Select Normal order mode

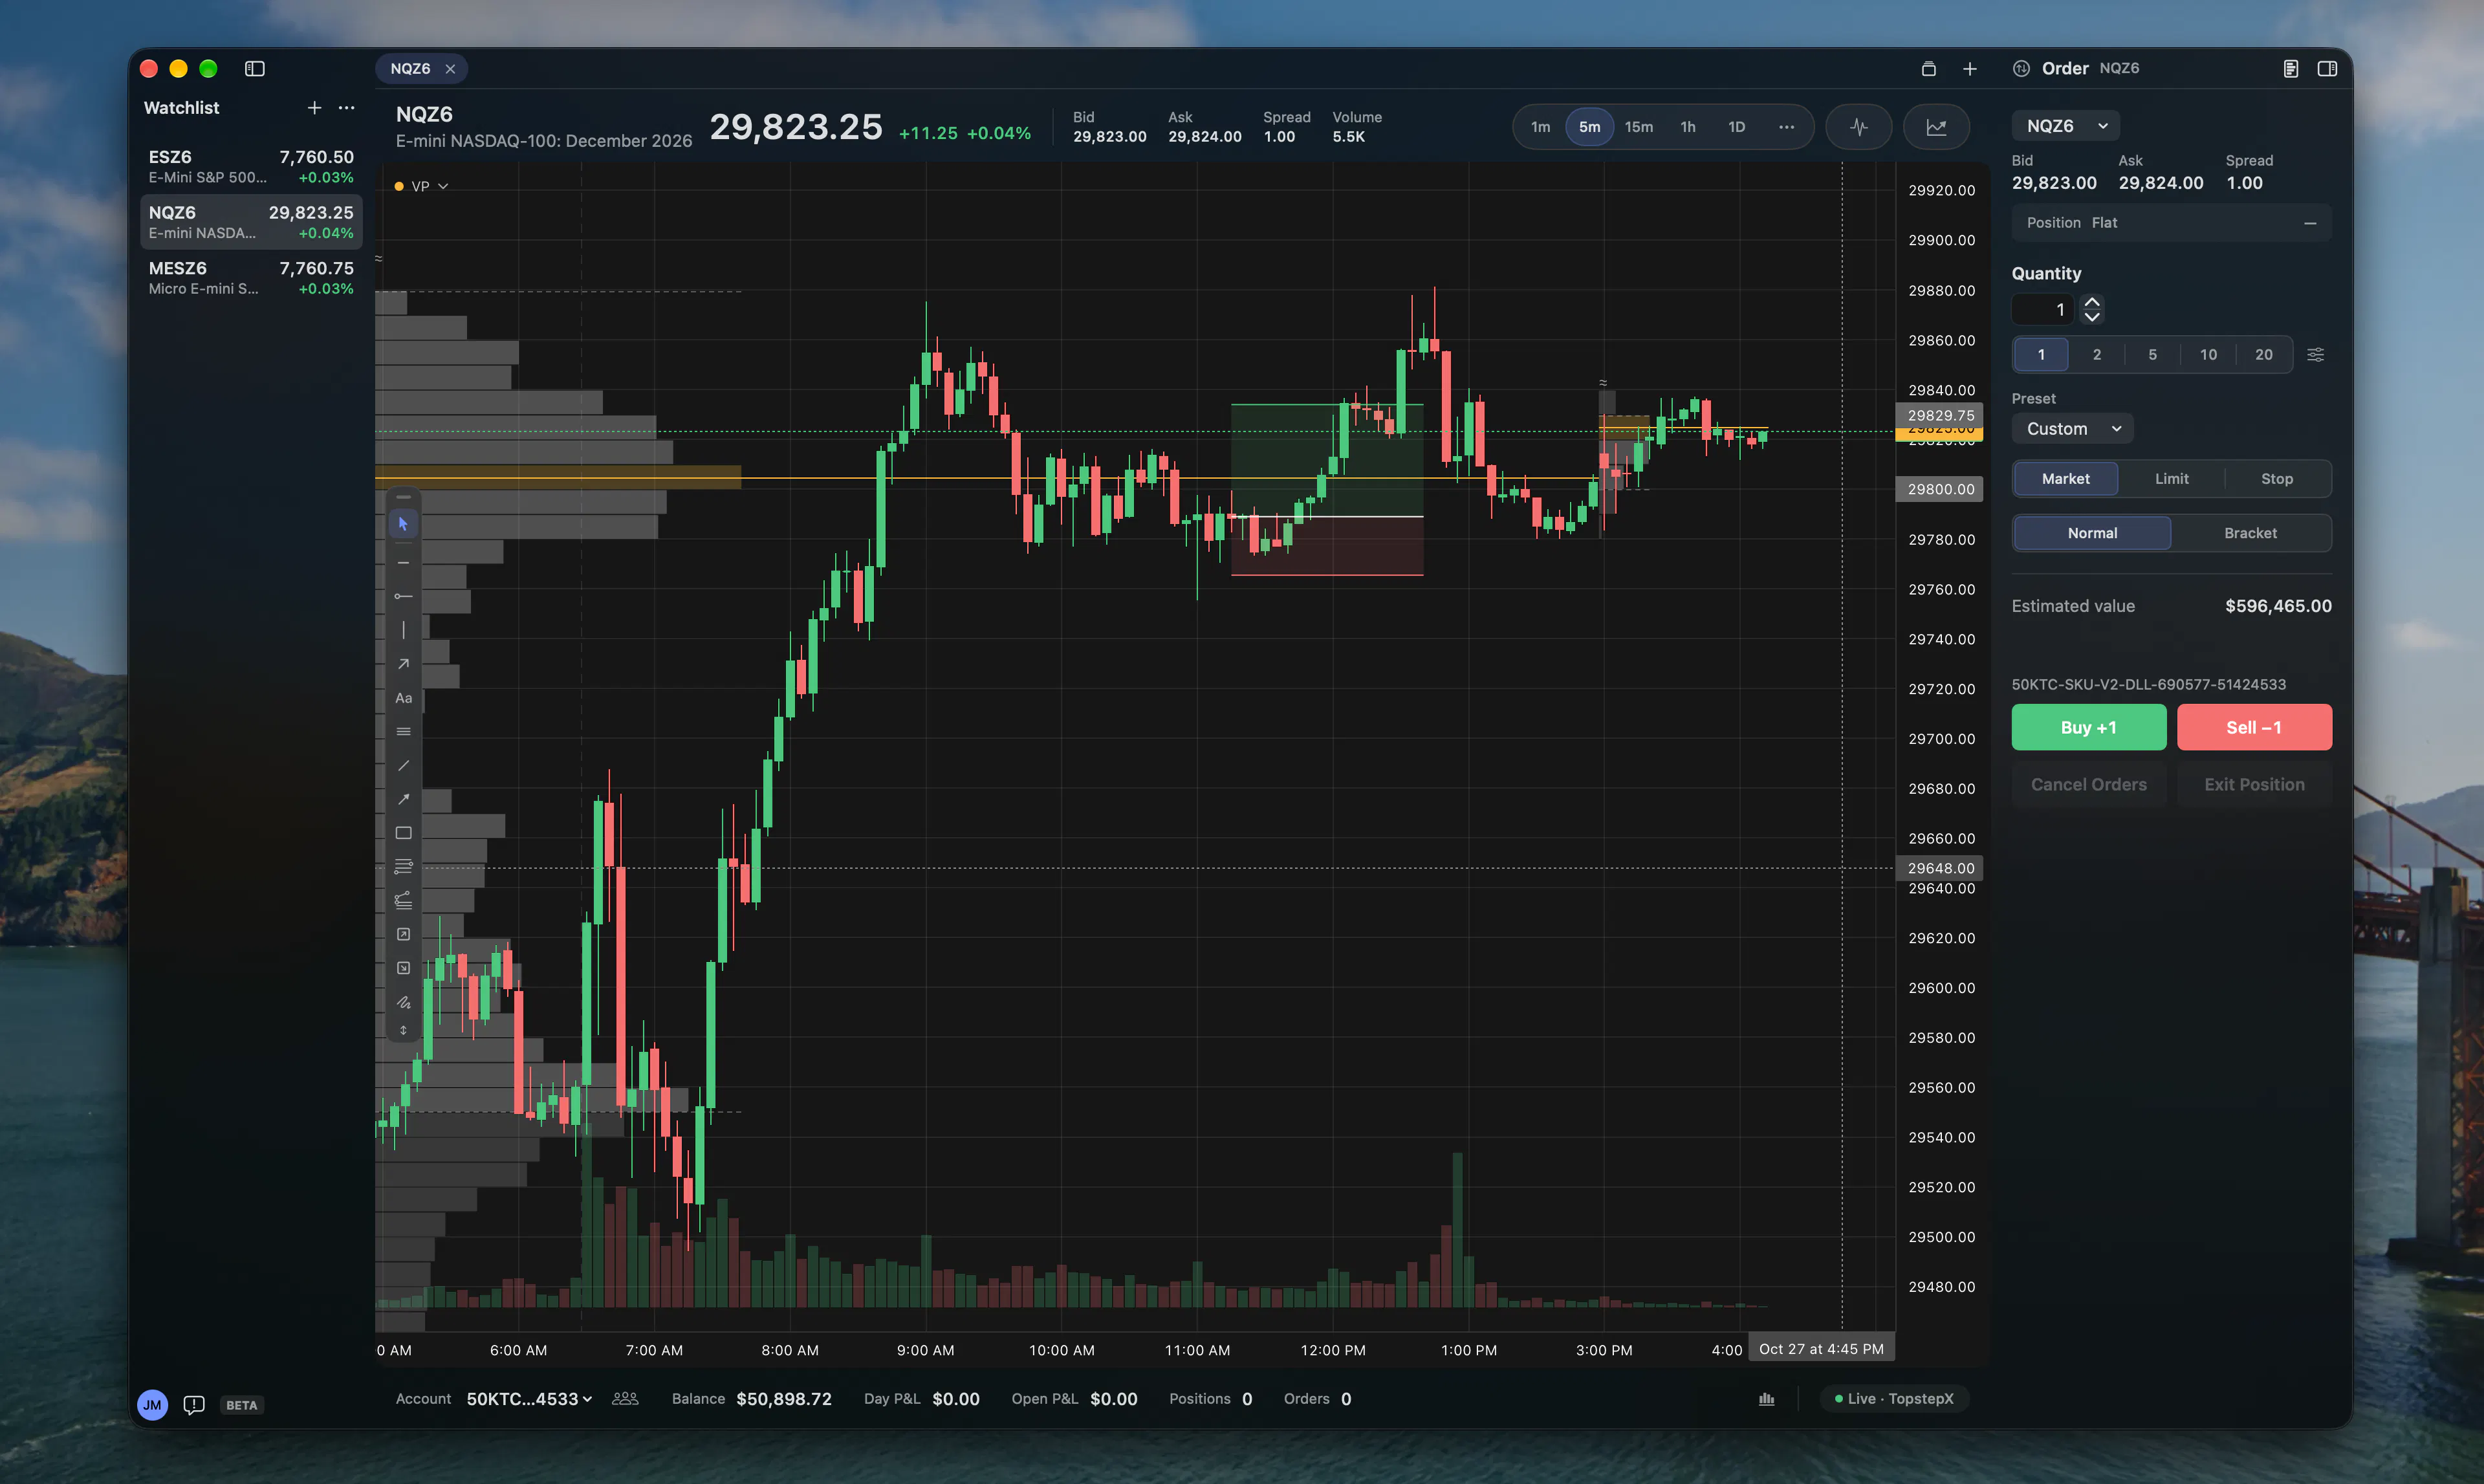(x=2092, y=533)
